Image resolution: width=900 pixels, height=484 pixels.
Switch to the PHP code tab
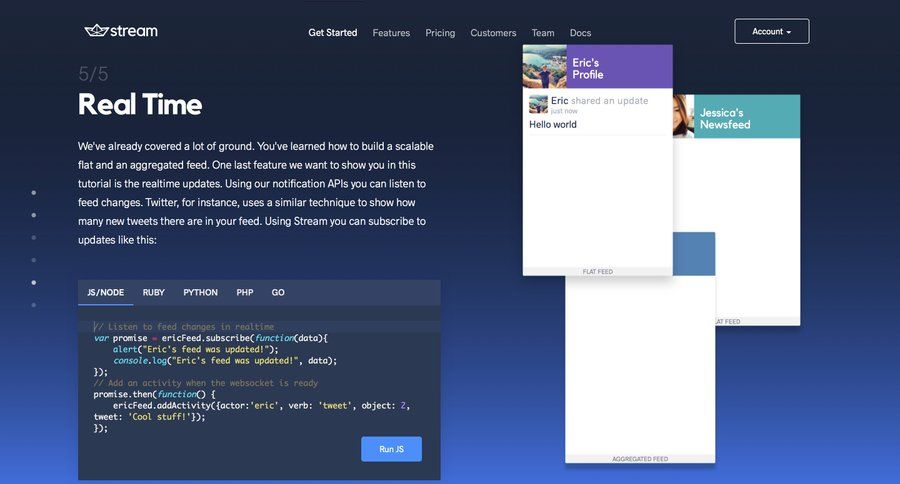[245, 292]
